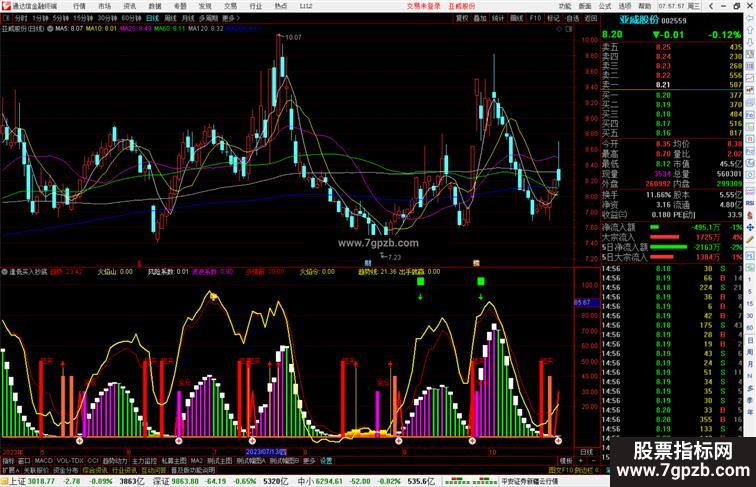Image resolution: width=756 pixels, height=487 pixels.
Task: Switch chart to 5分钟 period
Action: pos(61,18)
